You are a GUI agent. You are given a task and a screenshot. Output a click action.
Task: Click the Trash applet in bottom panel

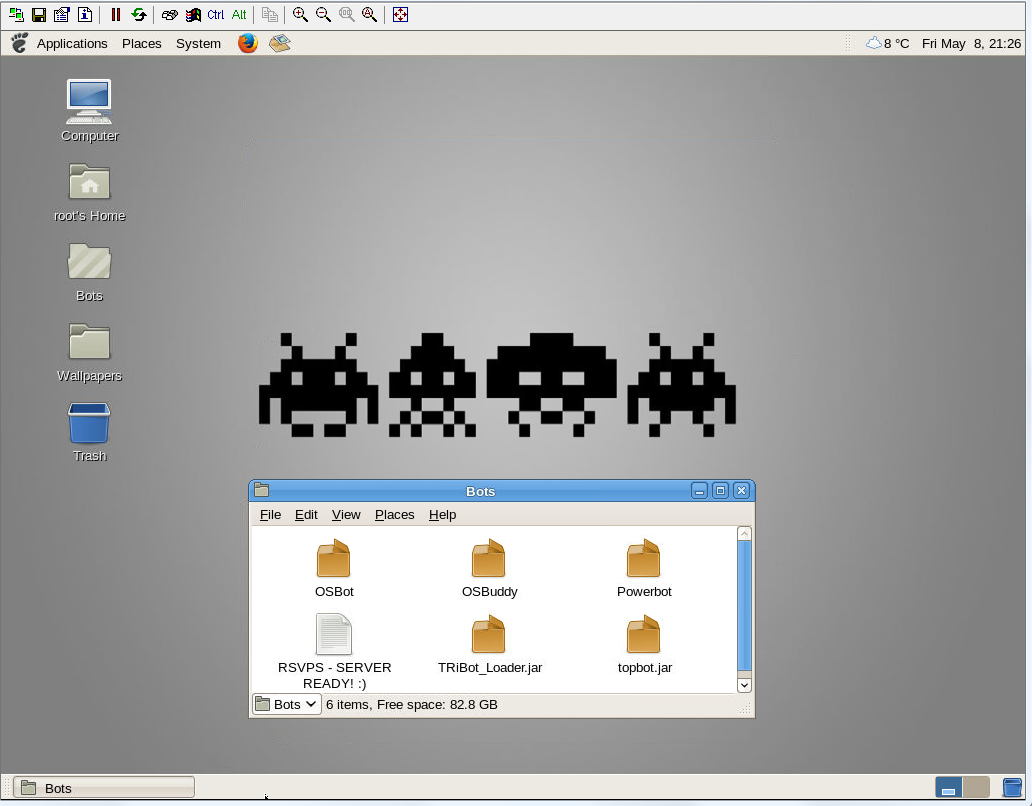tap(1012, 787)
